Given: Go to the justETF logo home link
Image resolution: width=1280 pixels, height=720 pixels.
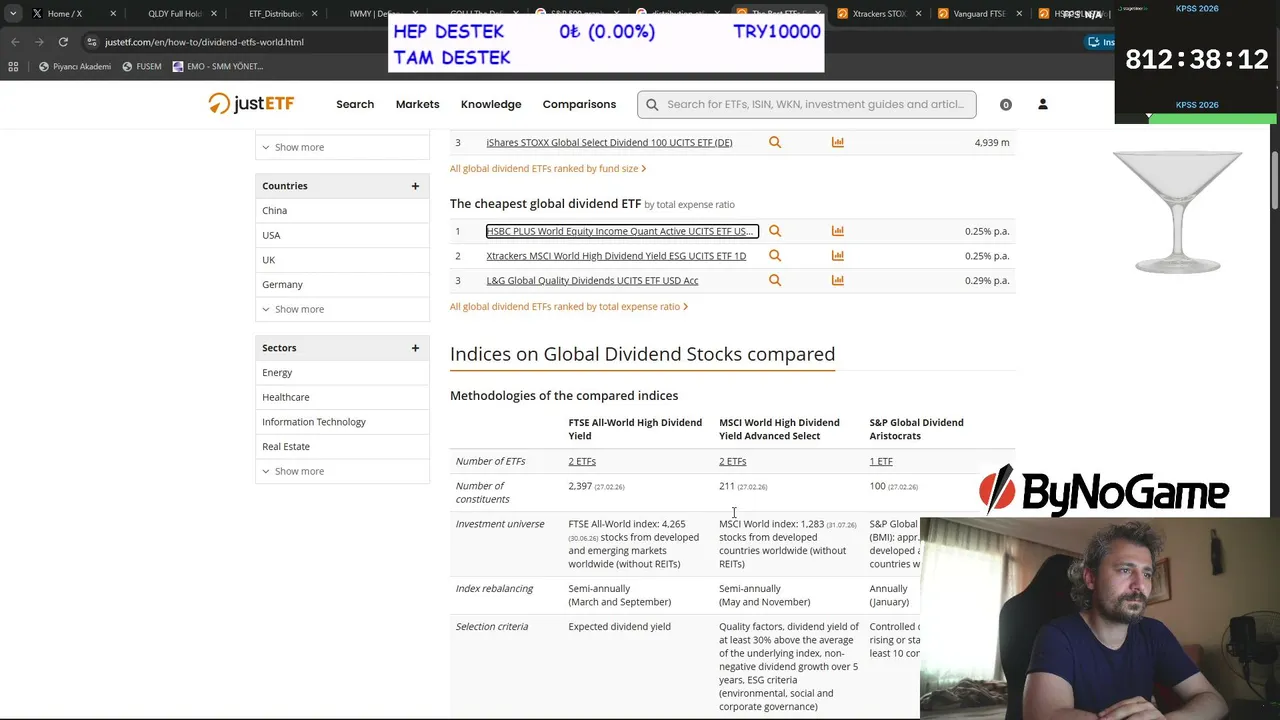Looking at the screenshot, I should click(251, 104).
